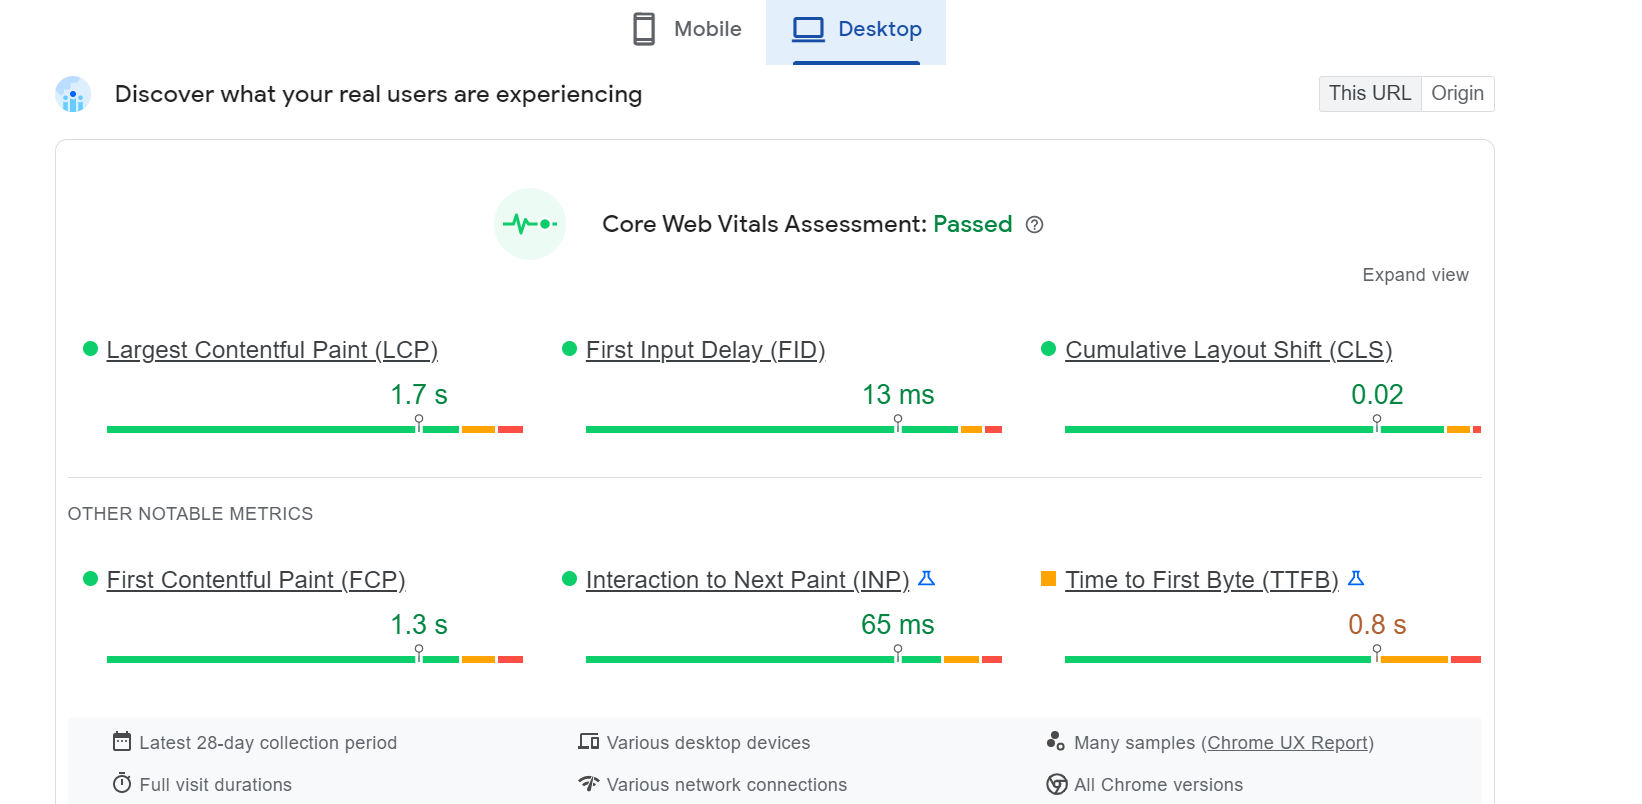Expand the metrics view
Screen dimensions: 1642x804
pyautogui.click(x=1415, y=275)
